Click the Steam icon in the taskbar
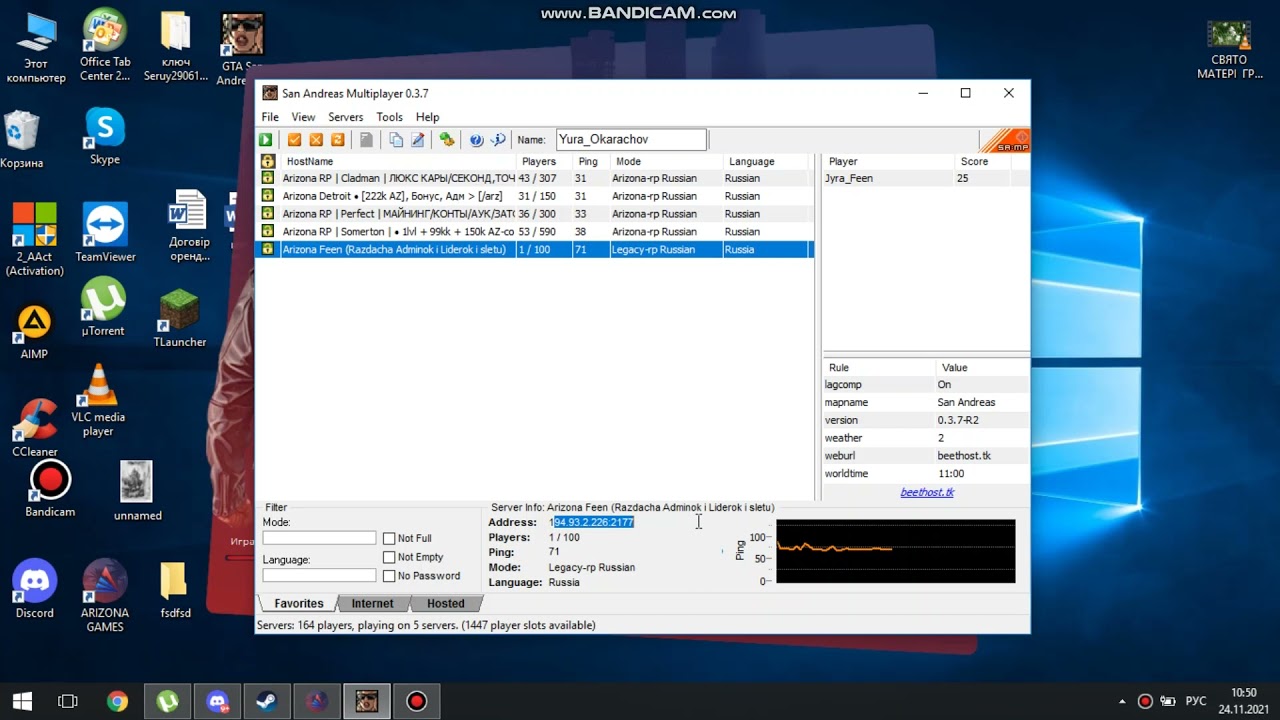 [x=267, y=701]
